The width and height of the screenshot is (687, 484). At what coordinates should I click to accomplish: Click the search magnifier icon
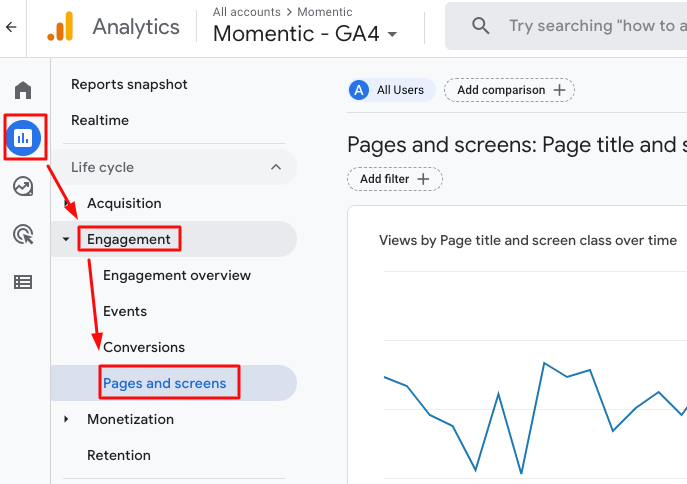tap(480, 26)
